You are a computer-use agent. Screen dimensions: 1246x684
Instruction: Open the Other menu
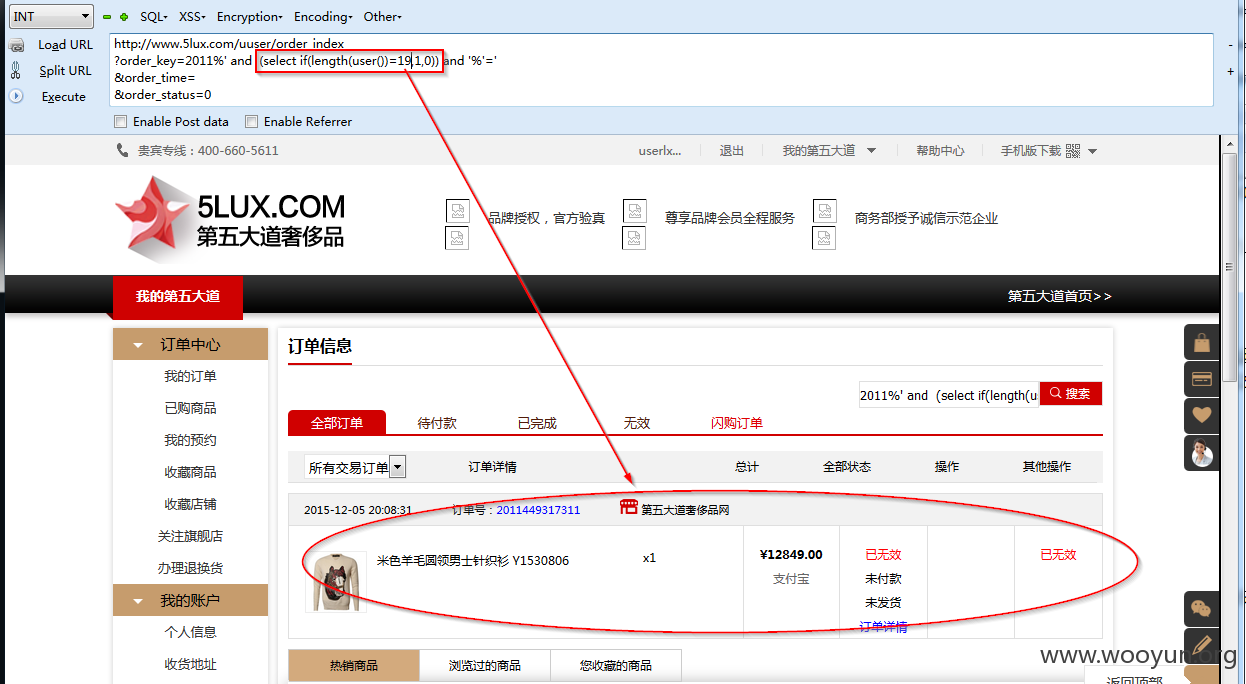[x=382, y=17]
